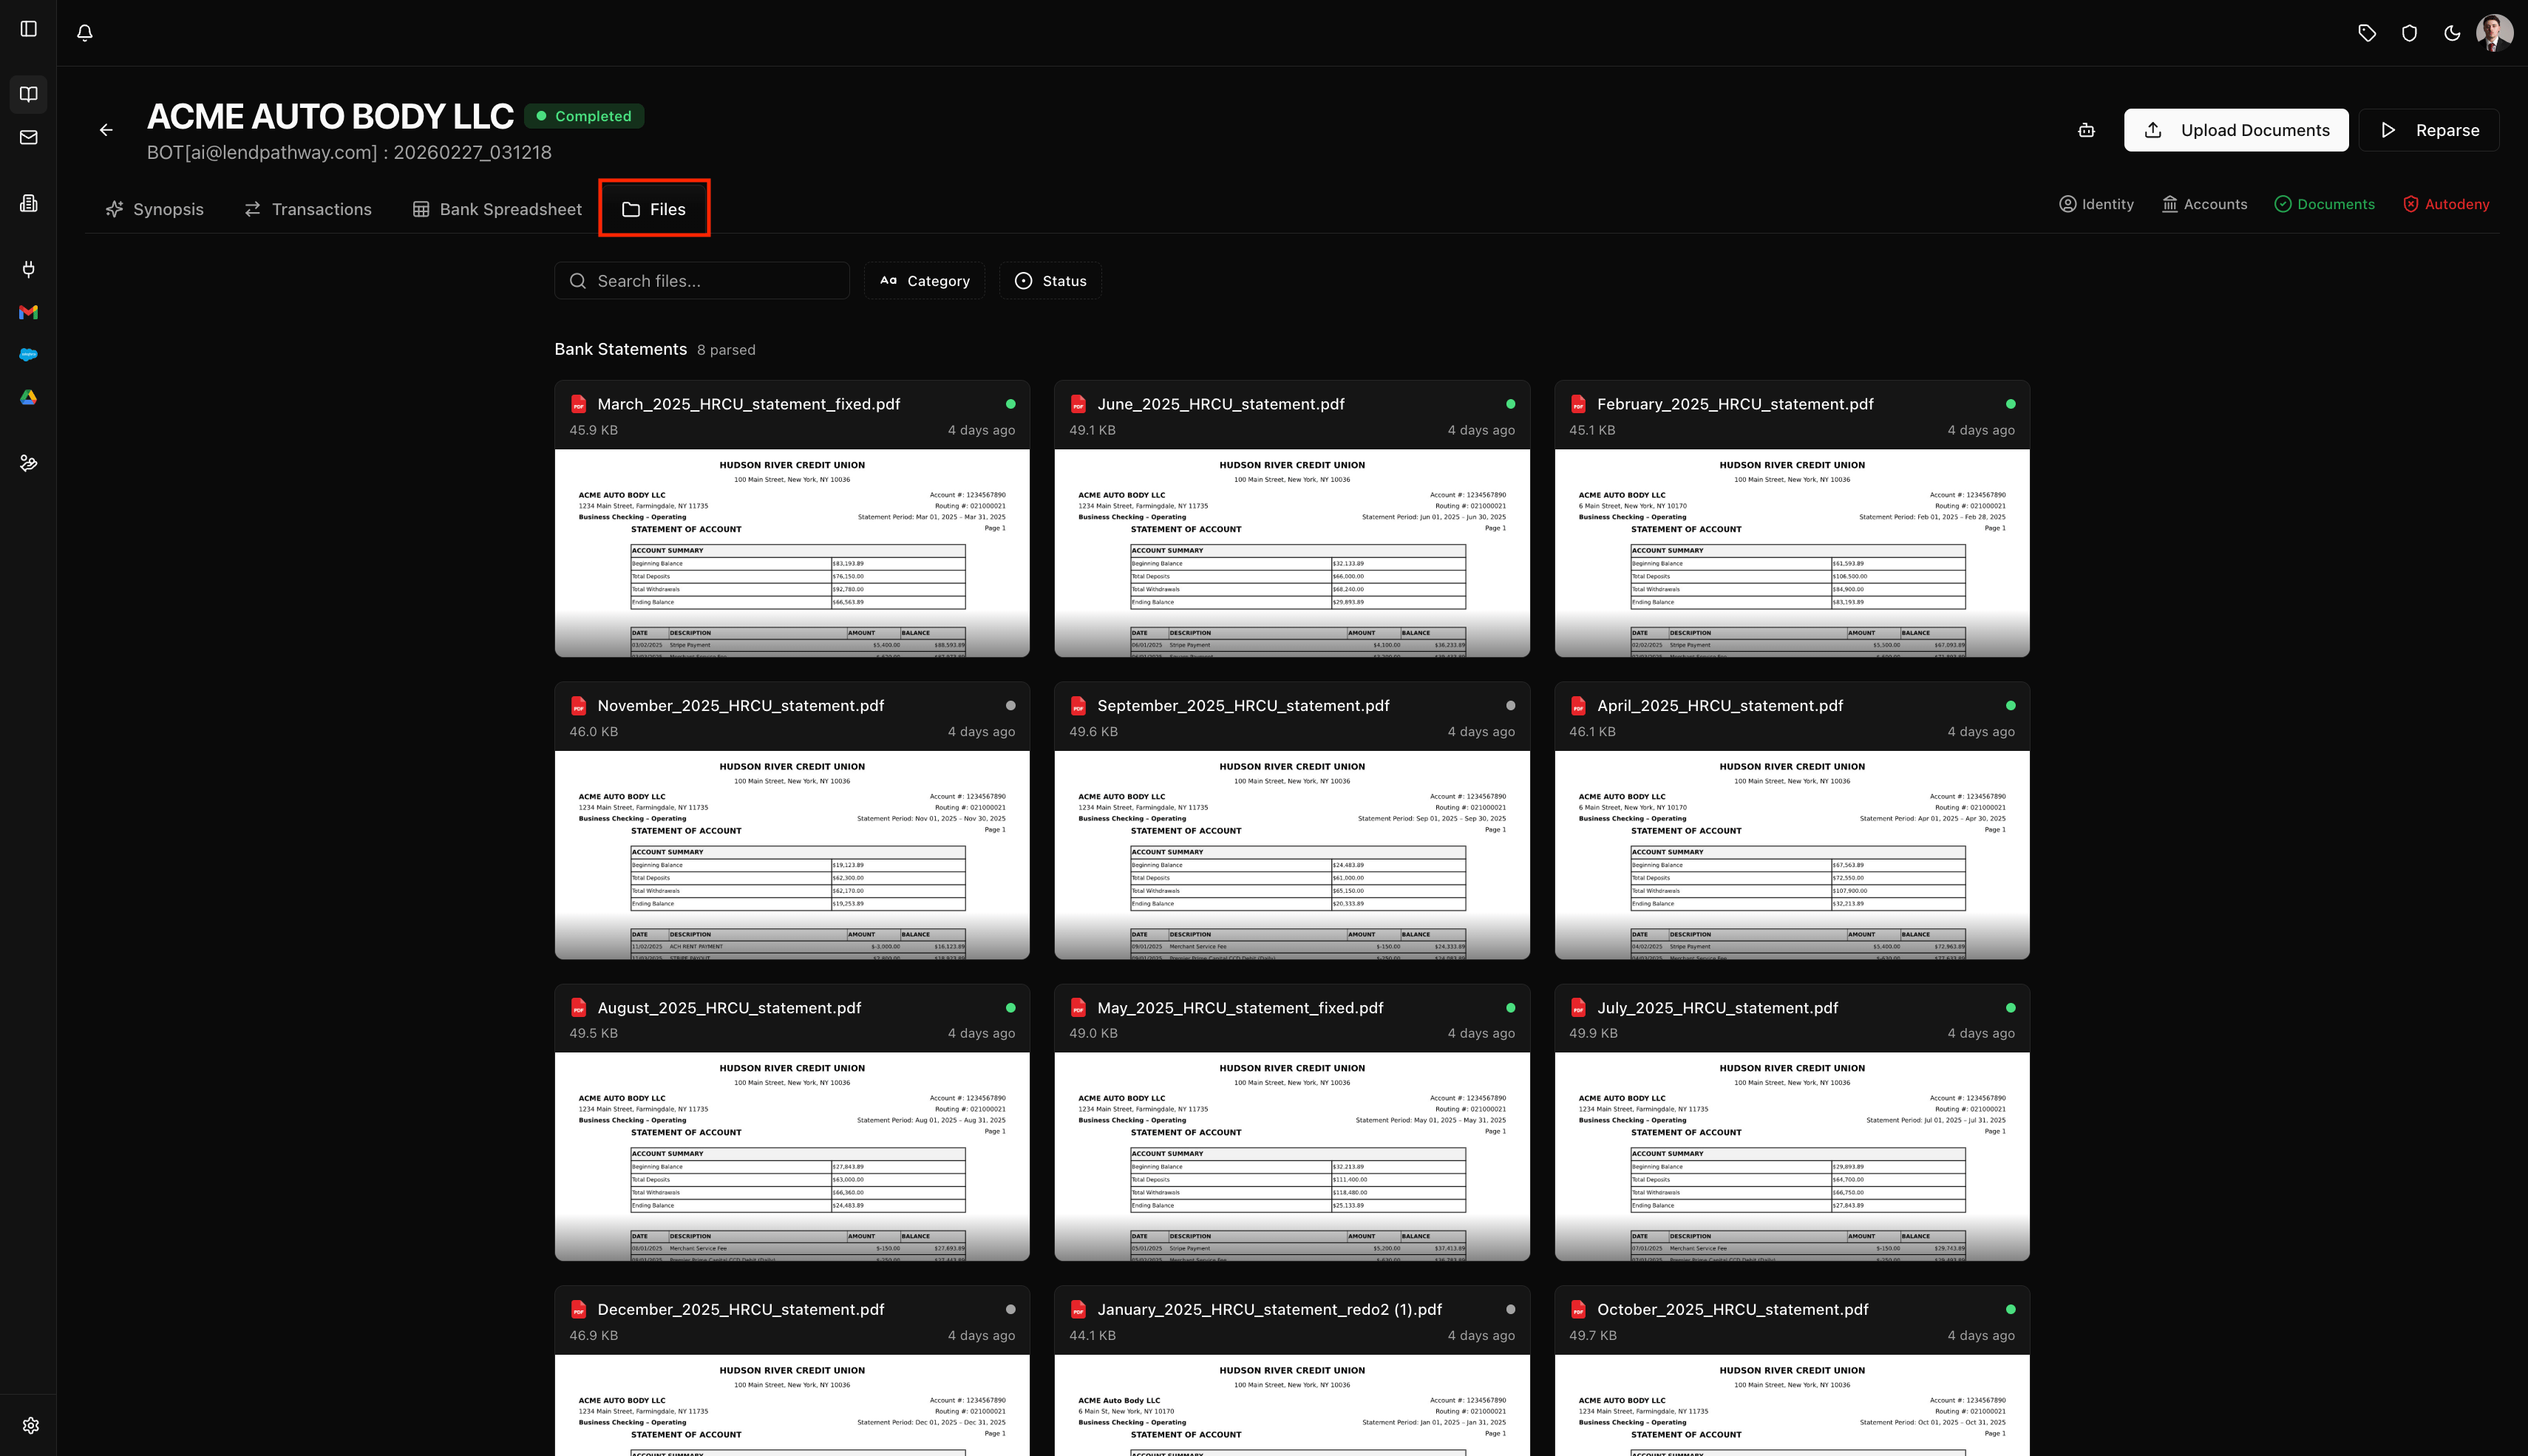This screenshot has height=1456, width=2528.
Task: Click PDF icon of March statement card
Action: [578, 404]
